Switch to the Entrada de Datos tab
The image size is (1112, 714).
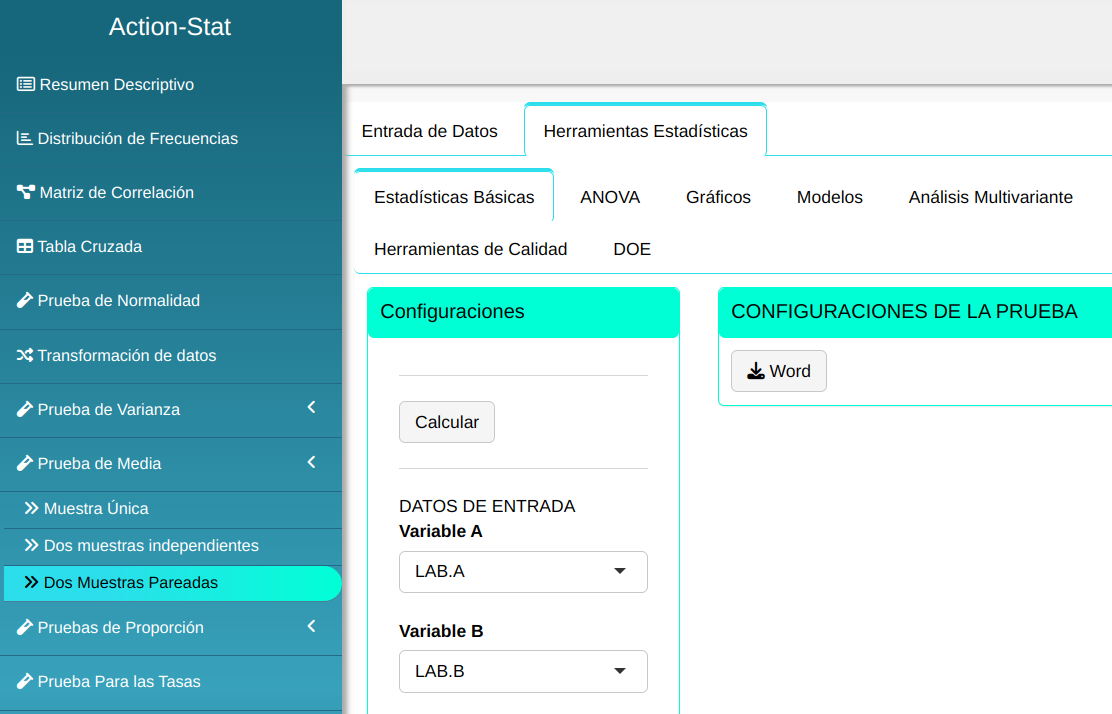click(x=429, y=131)
